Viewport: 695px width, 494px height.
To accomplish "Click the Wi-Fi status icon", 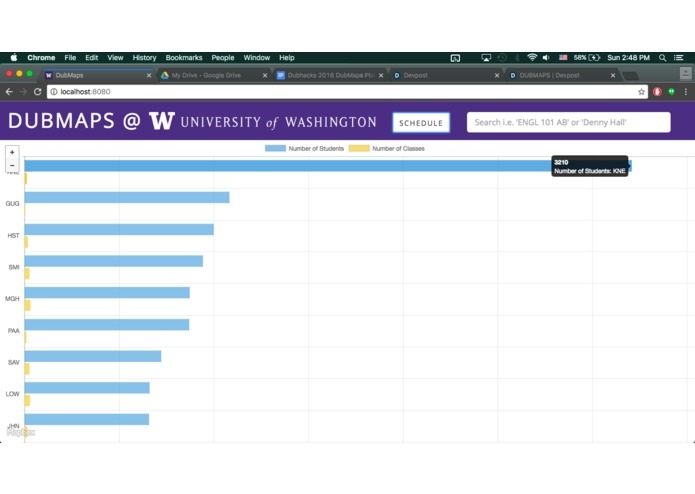I will click(x=532, y=58).
